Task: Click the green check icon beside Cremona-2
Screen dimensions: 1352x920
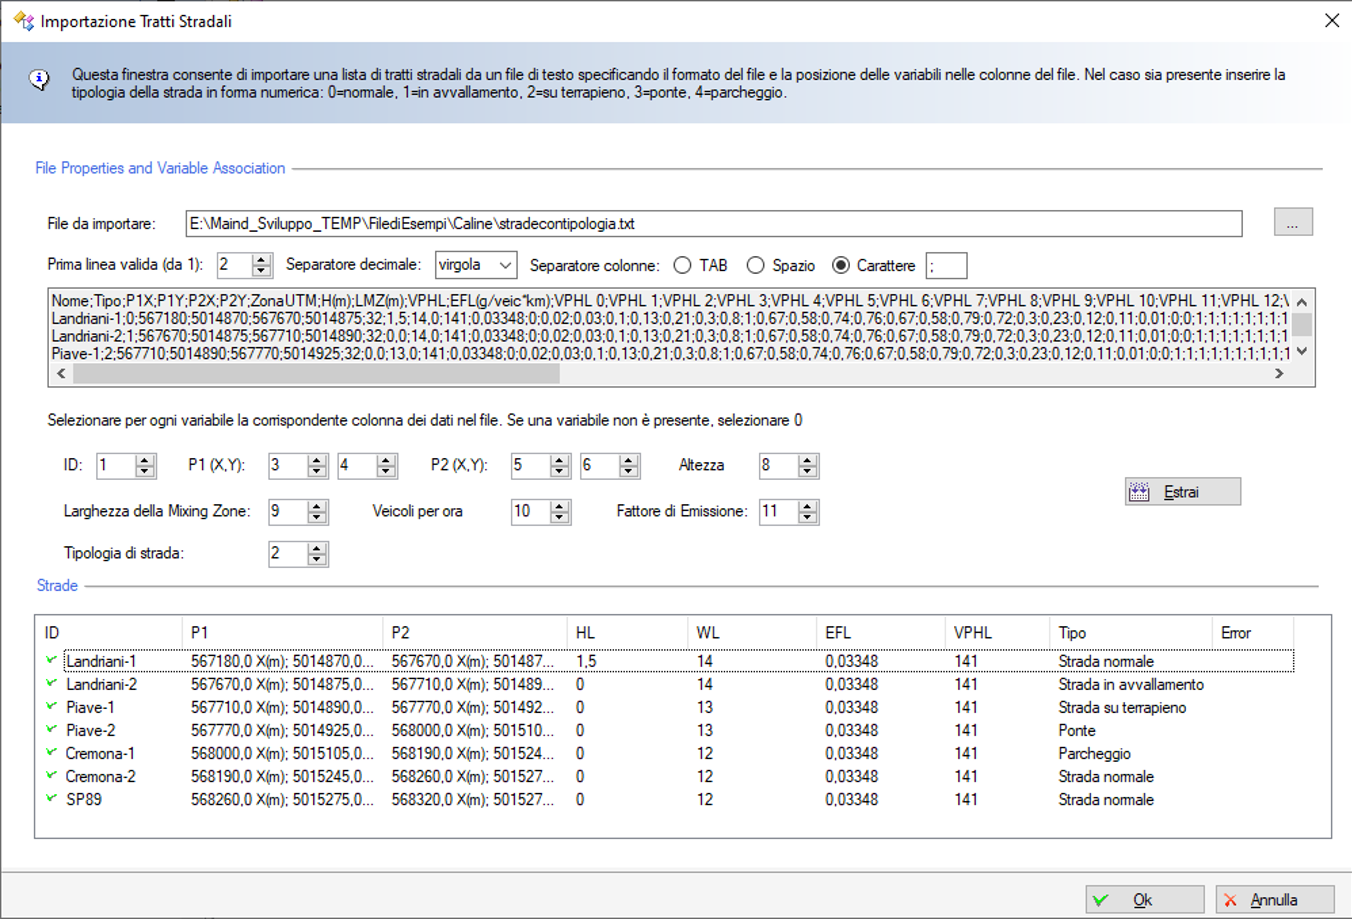Action: 52,776
